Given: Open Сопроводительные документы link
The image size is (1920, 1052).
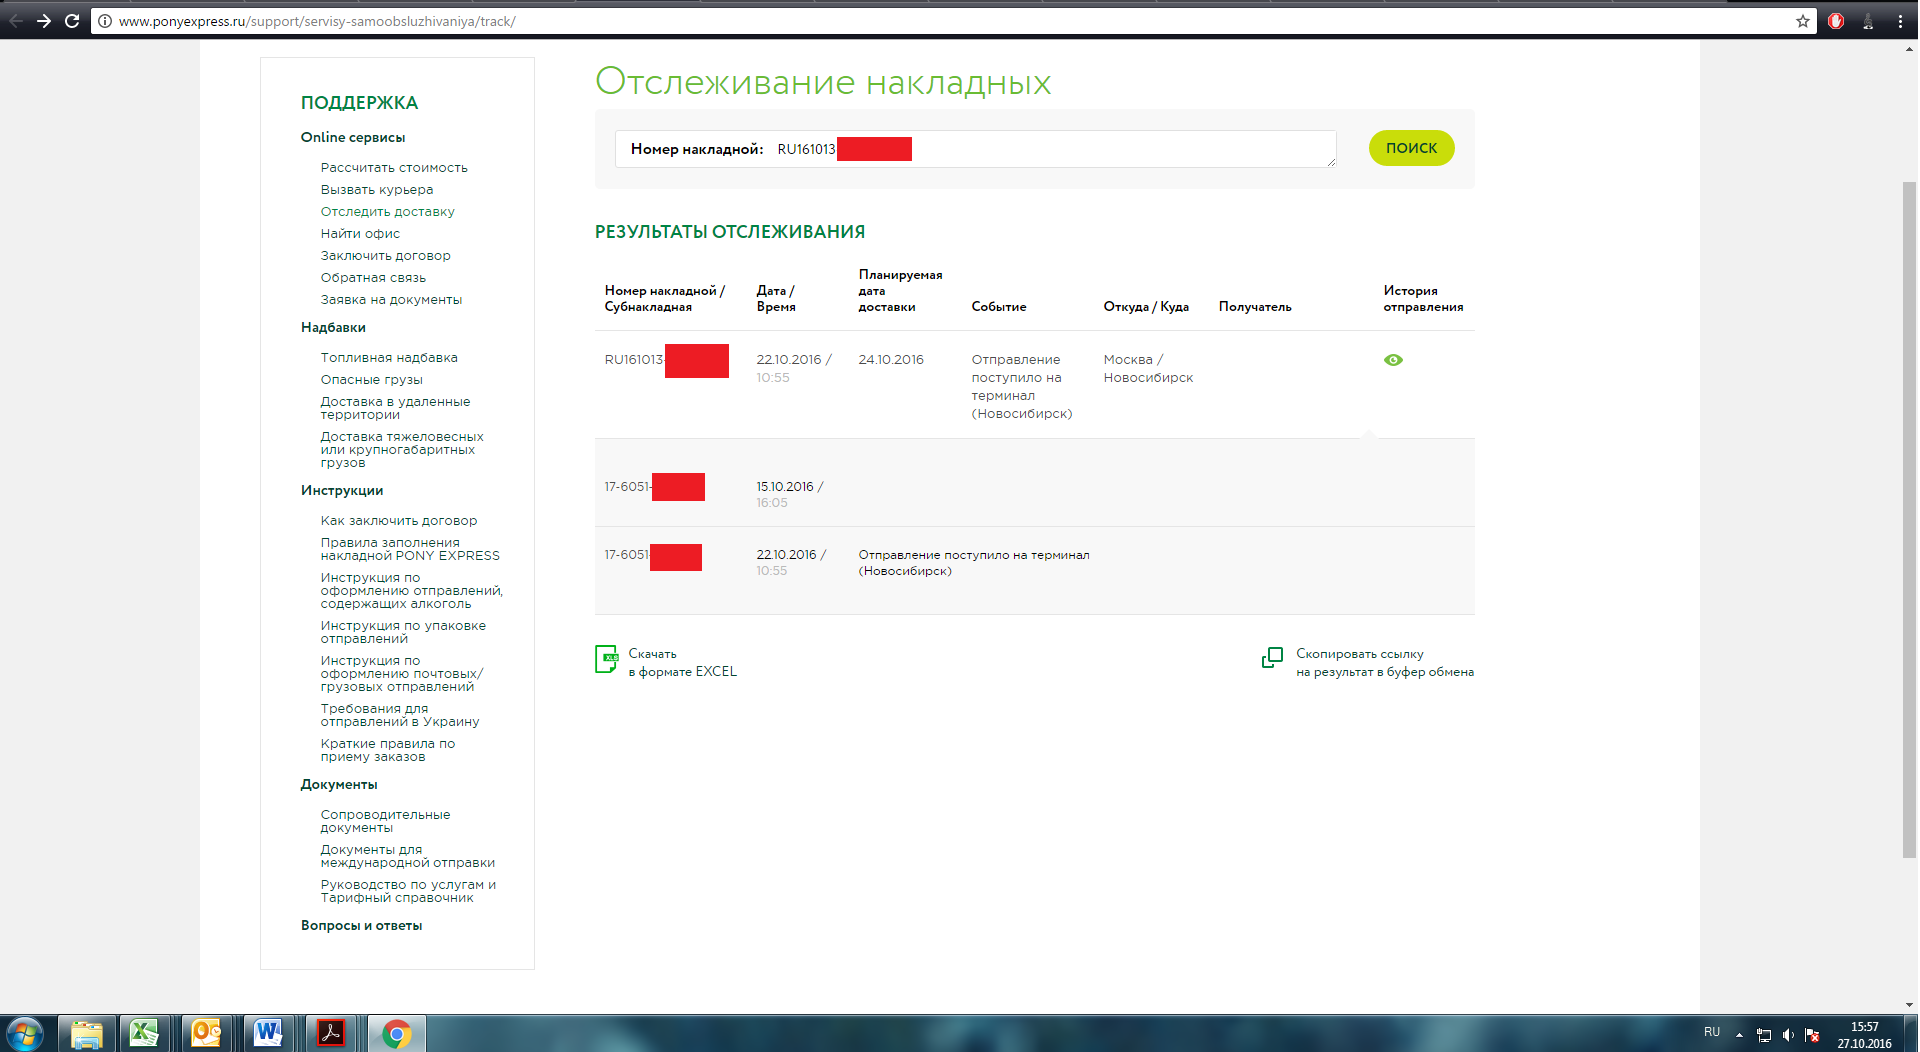Looking at the screenshot, I should click(x=385, y=821).
